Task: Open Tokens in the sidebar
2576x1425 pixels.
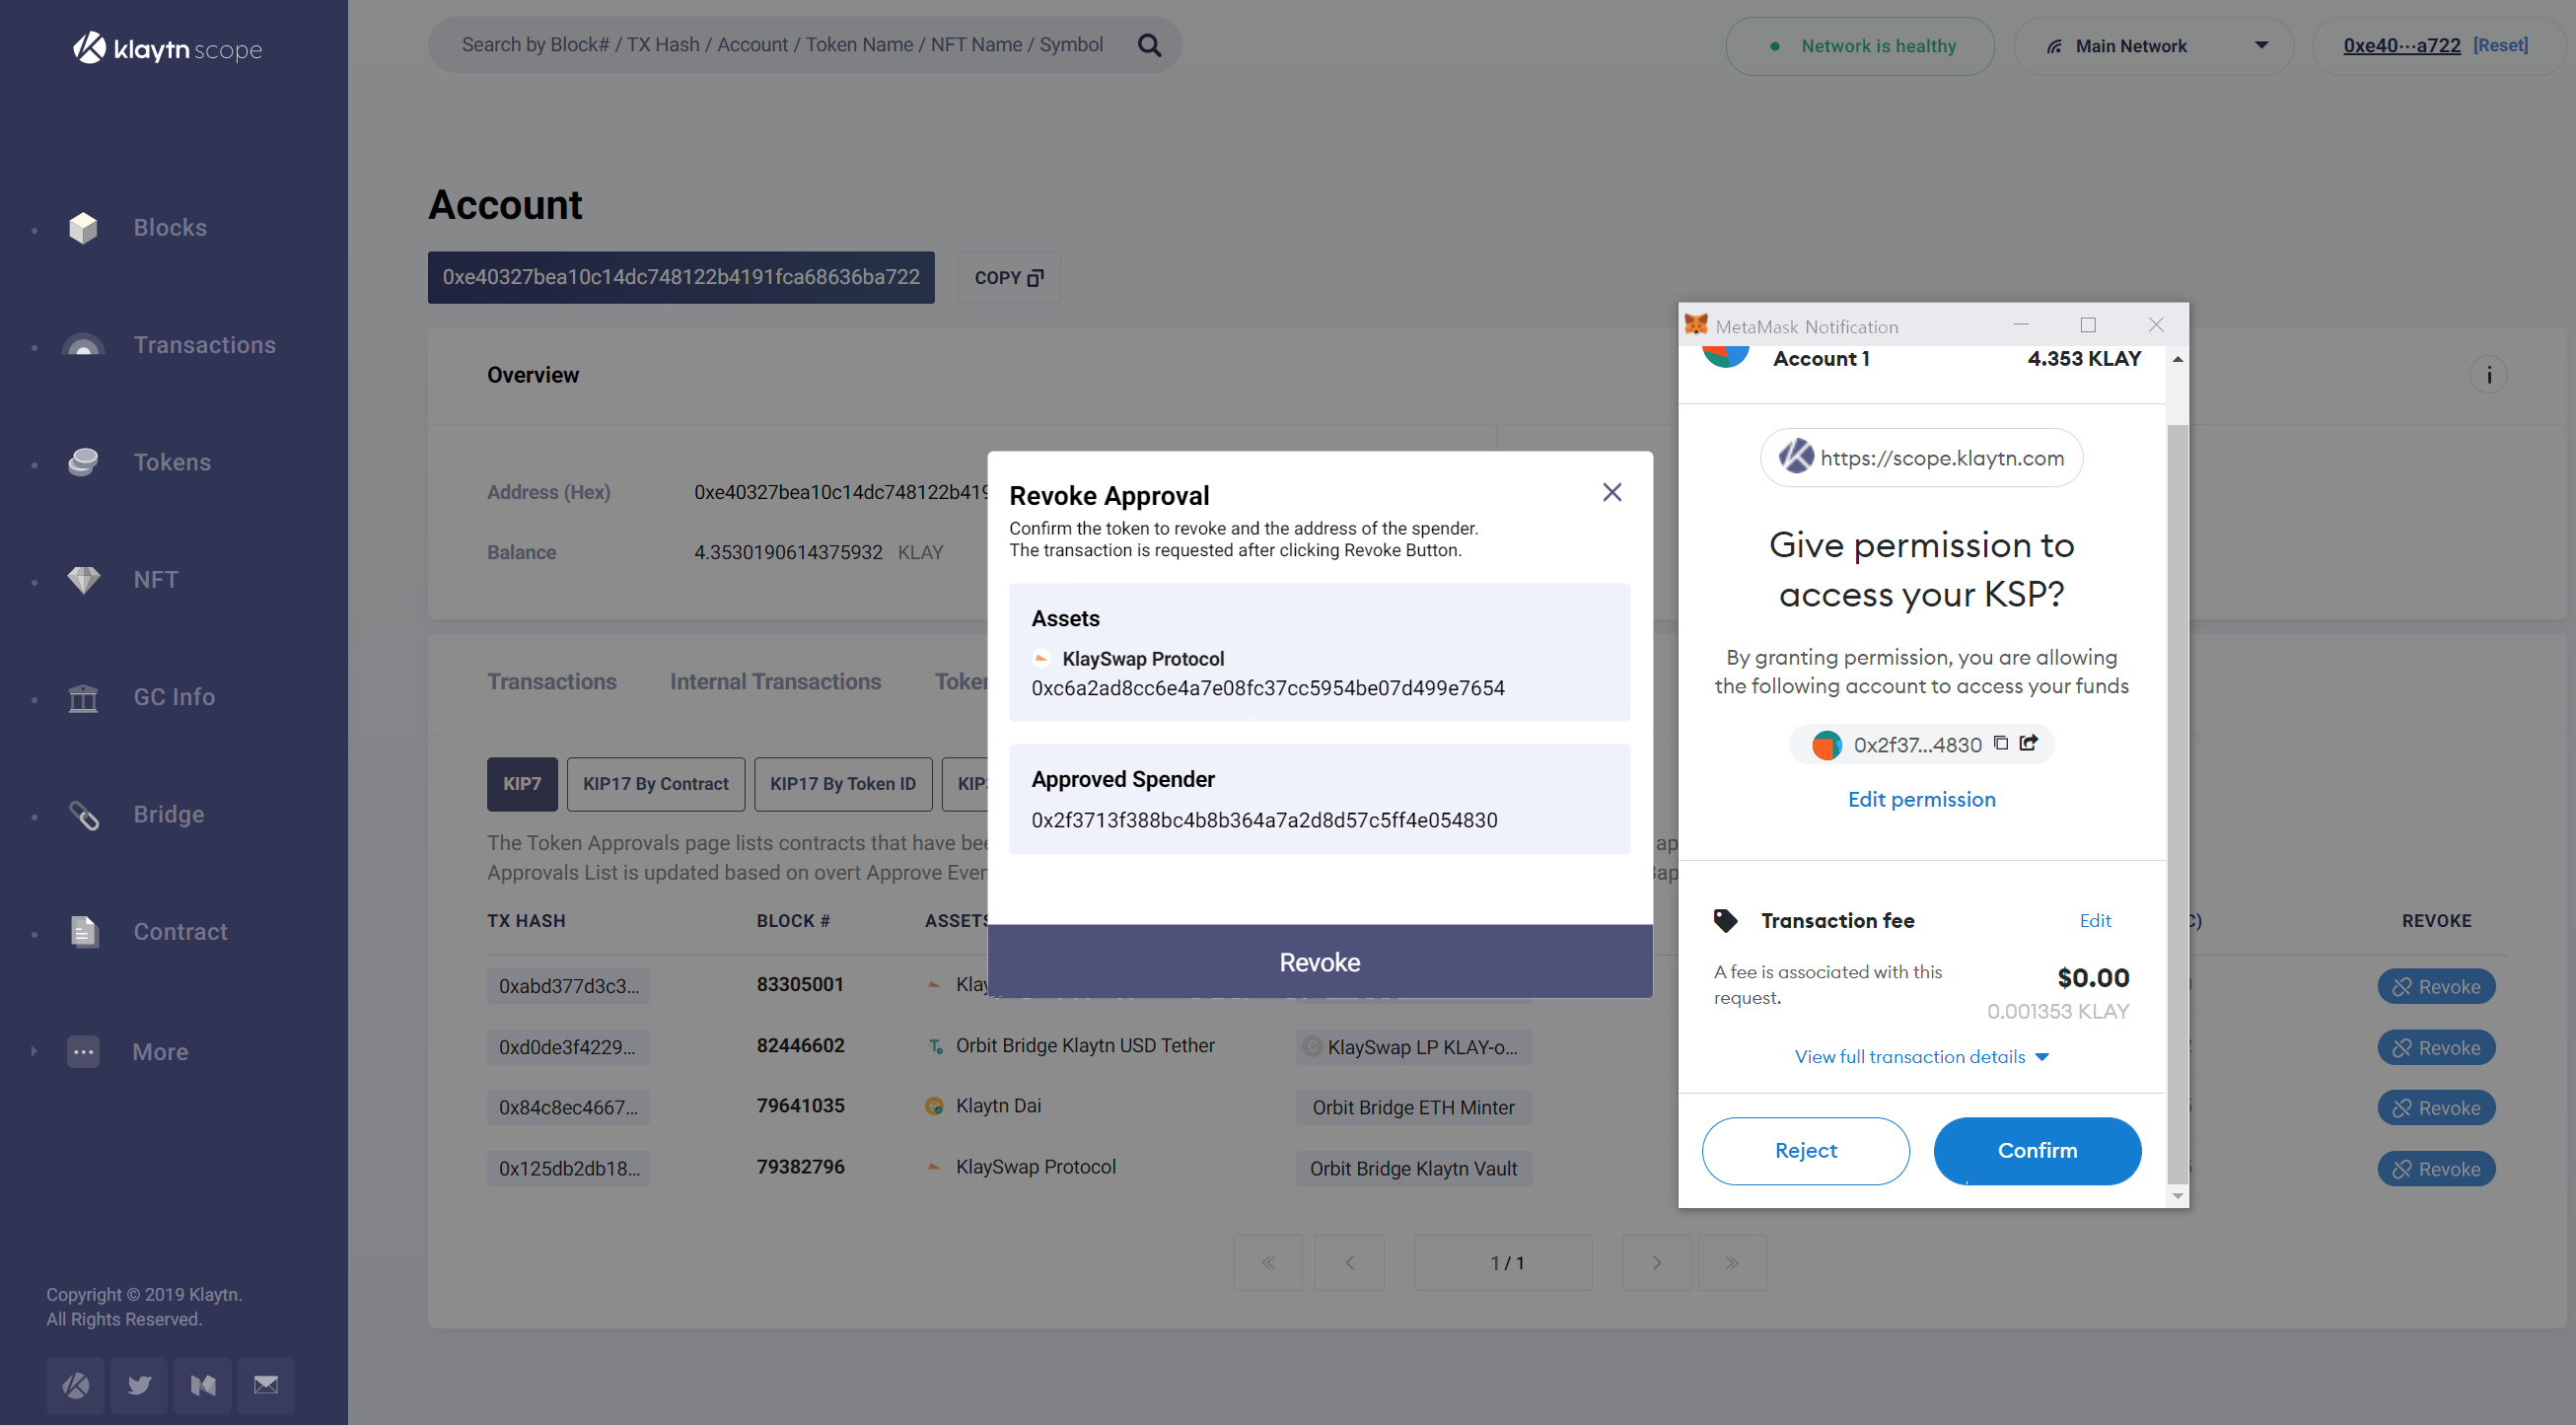Action: pyautogui.click(x=172, y=462)
